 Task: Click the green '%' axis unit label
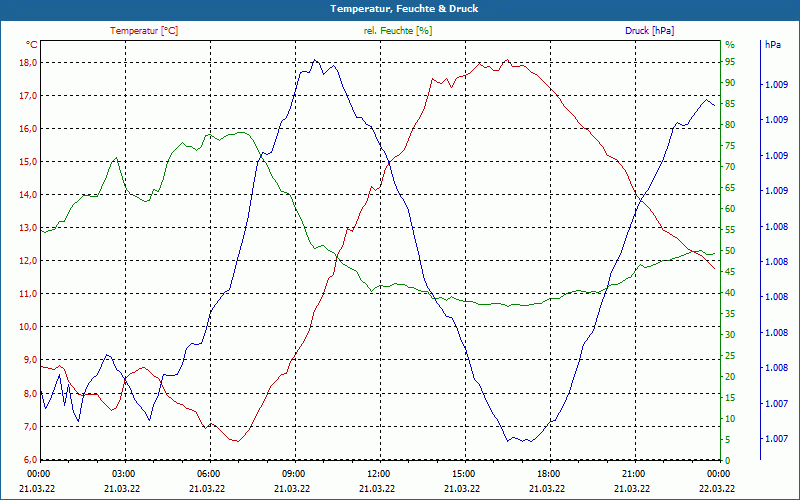pos(730,45)
